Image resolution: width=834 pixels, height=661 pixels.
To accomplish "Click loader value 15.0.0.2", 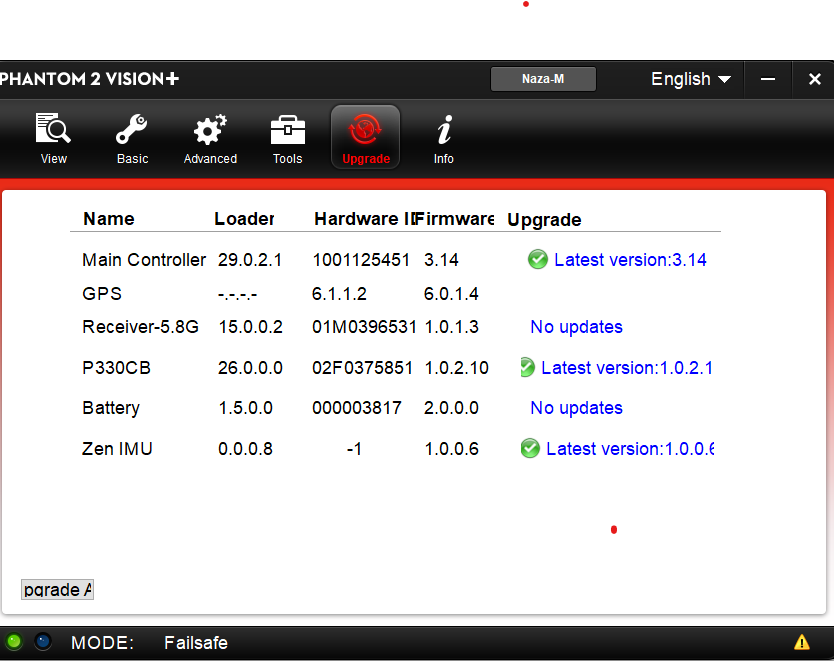I will 251,327.
